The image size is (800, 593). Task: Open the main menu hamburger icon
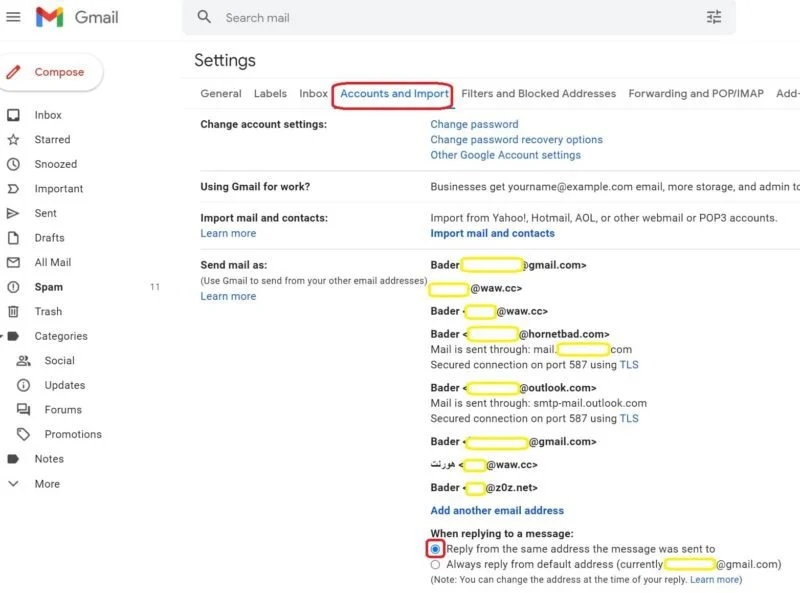click(13, 17)
